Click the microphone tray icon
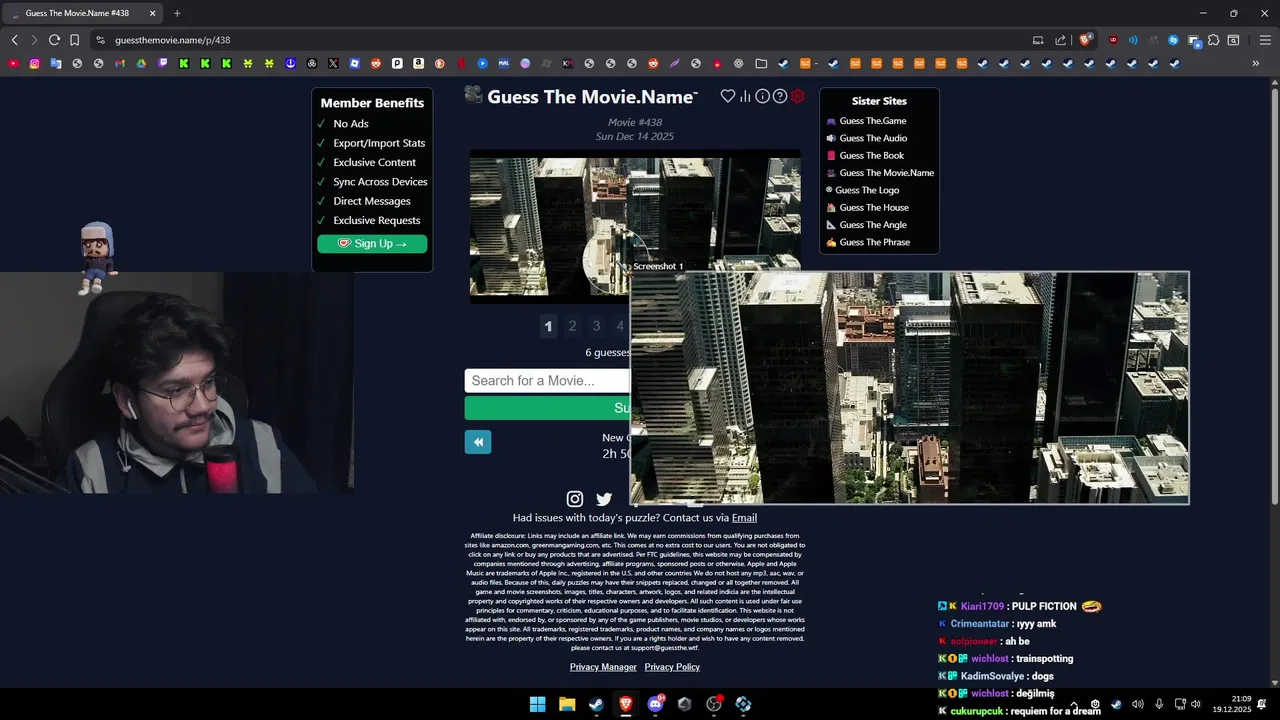 tap(1159, 704)
